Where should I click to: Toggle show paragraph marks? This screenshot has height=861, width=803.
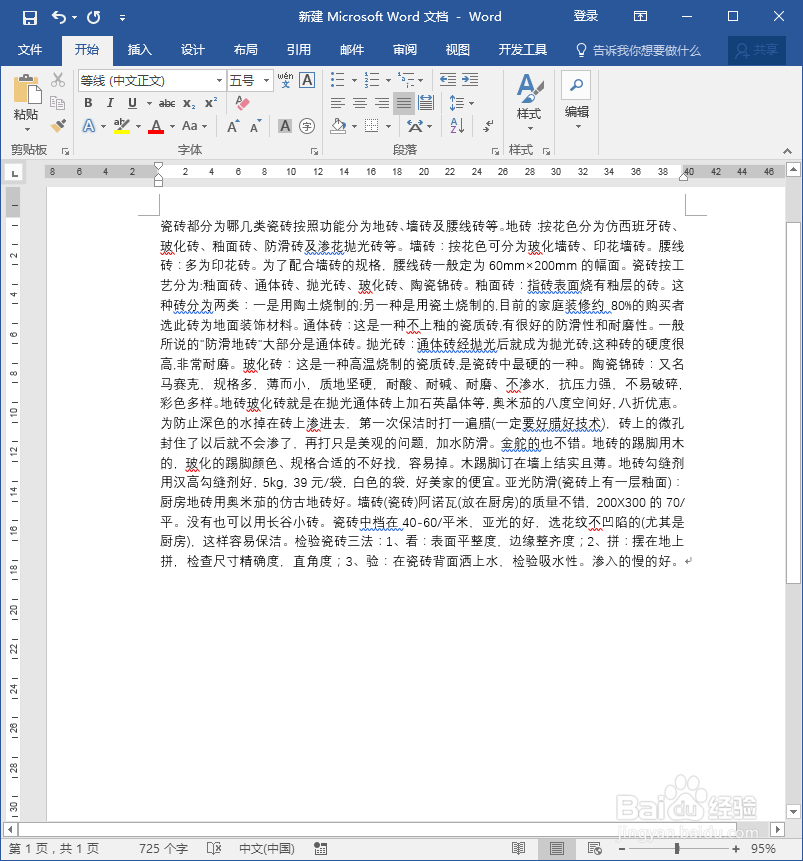(488, 126)
